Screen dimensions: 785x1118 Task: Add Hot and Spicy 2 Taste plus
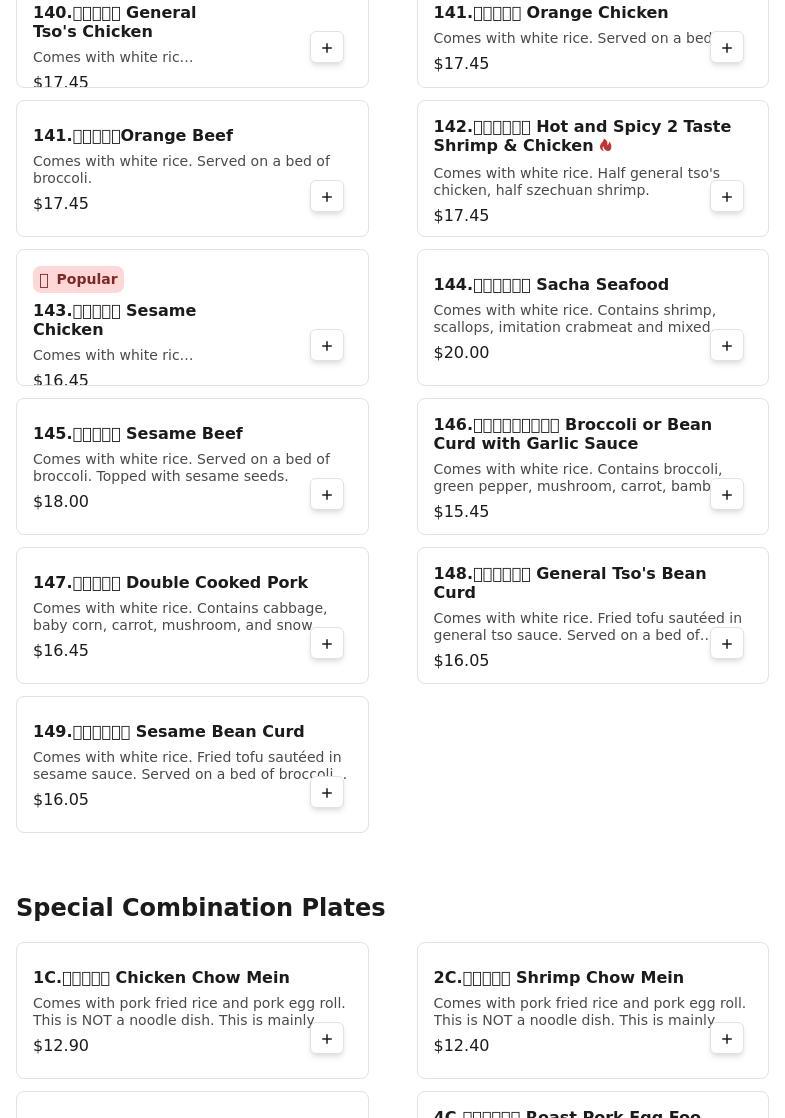[x=727, y=197]
